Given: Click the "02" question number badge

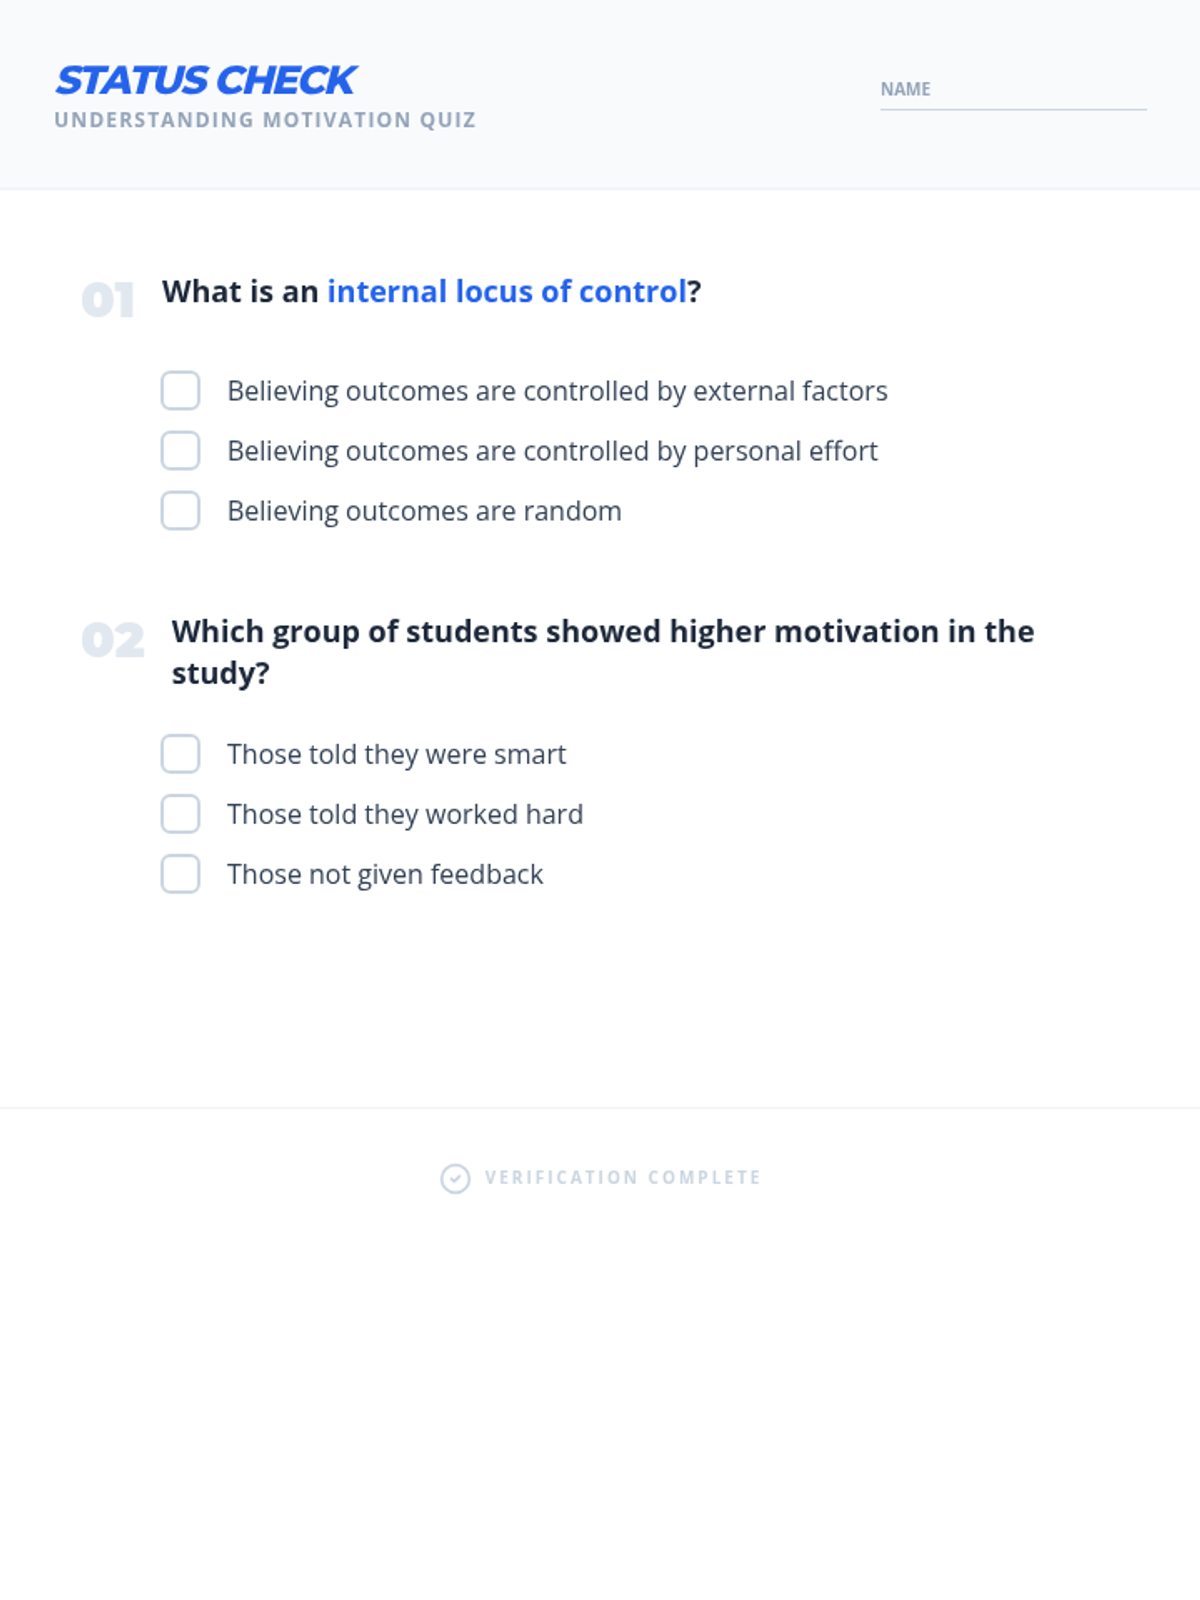Looking at the screenshot, I should click(112, 640).
